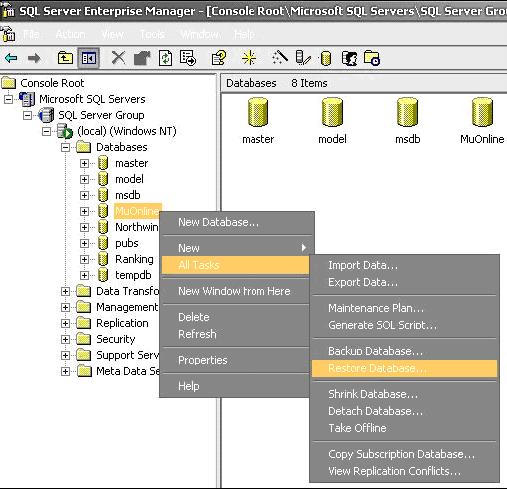The height and width of the screenshot is (489, 507).
Task: Click the Security folder icon in tree
Action: (84, 339)
